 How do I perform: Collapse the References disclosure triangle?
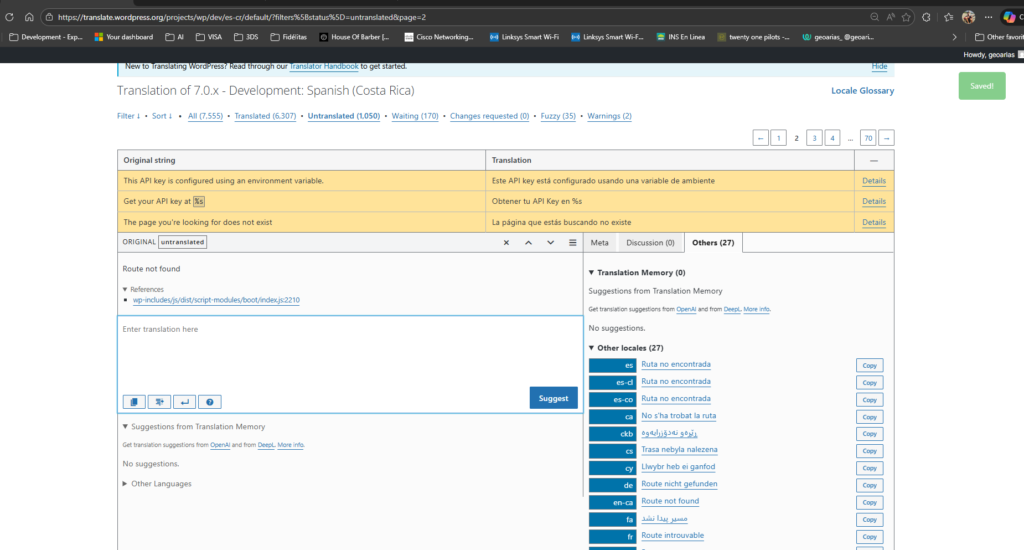(x=126, y=289)
